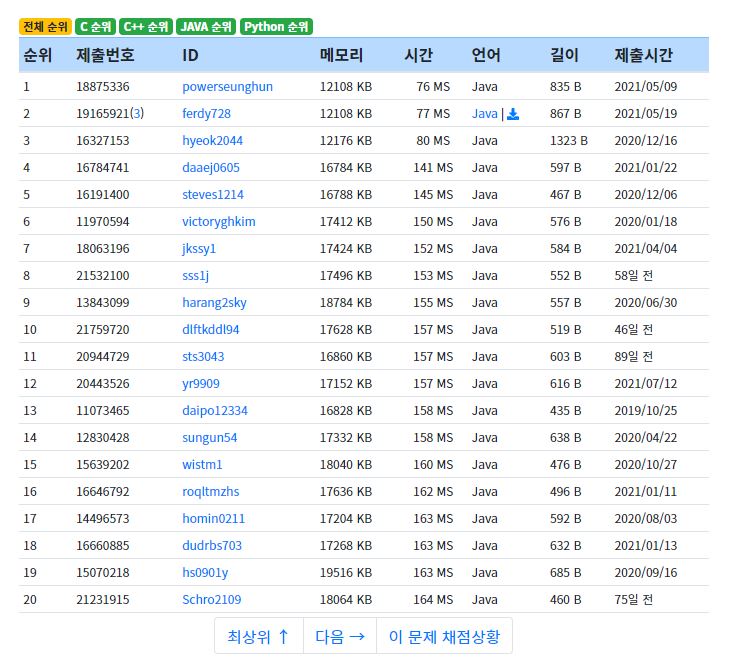Open the Python 순위 tab
Image resolution: width=743 pixels, height=666 pixels.
(276, 27)
